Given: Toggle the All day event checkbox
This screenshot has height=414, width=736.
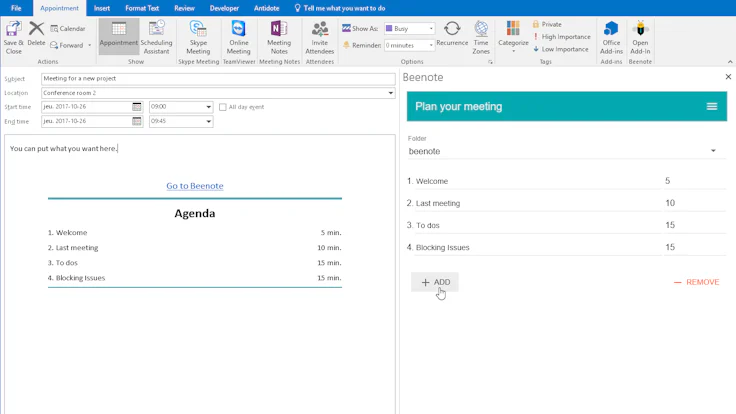Looking at the screenshot, I should (222, 107).
